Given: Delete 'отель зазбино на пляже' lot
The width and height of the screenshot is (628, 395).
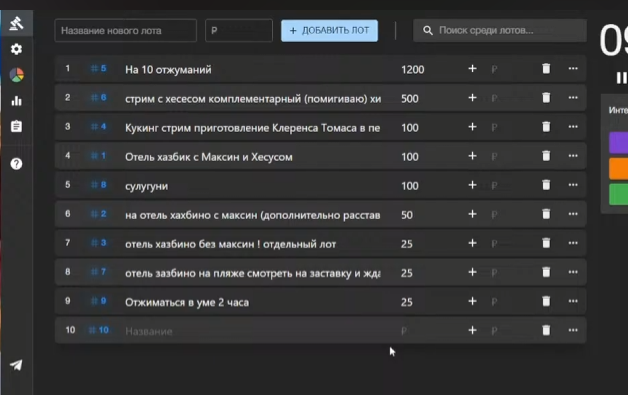Looking at the screenshot, I should click(x=546, y=272).
